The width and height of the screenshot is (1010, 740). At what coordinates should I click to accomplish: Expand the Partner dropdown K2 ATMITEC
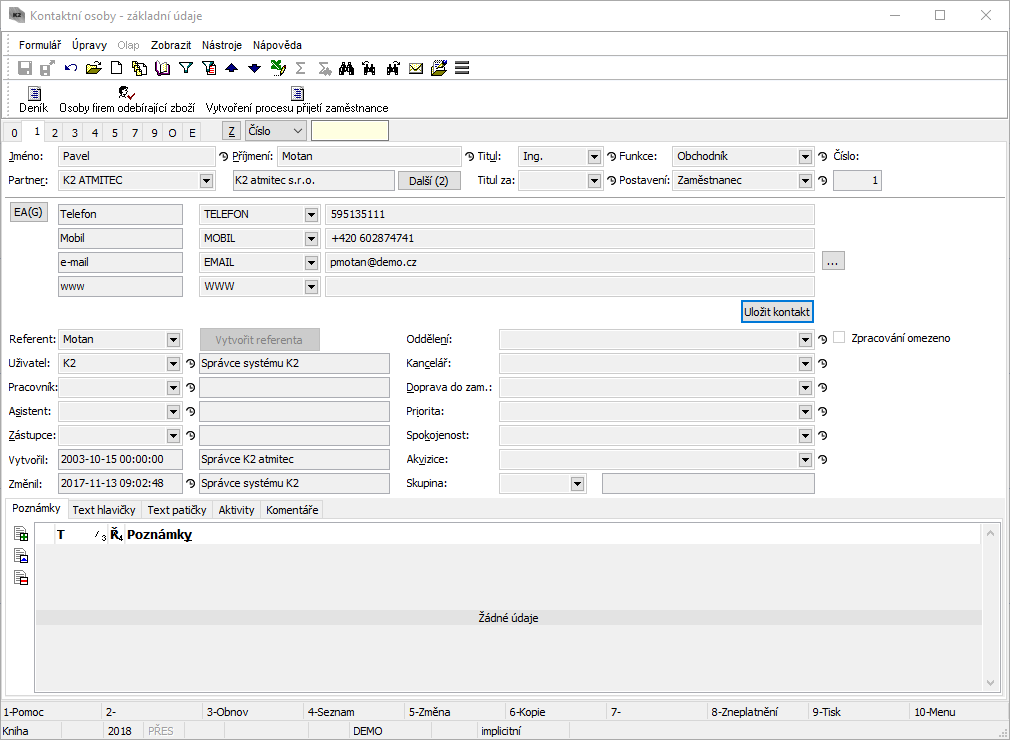206,181
